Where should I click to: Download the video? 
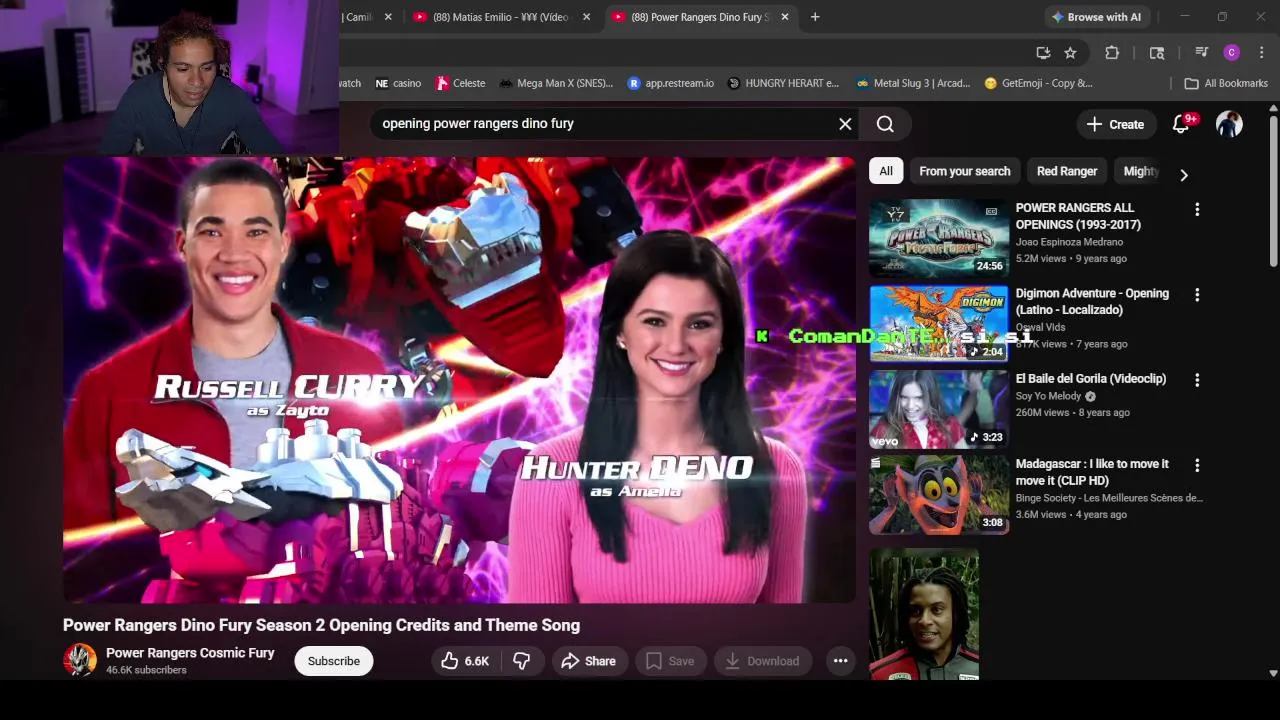tap(762, 661)
